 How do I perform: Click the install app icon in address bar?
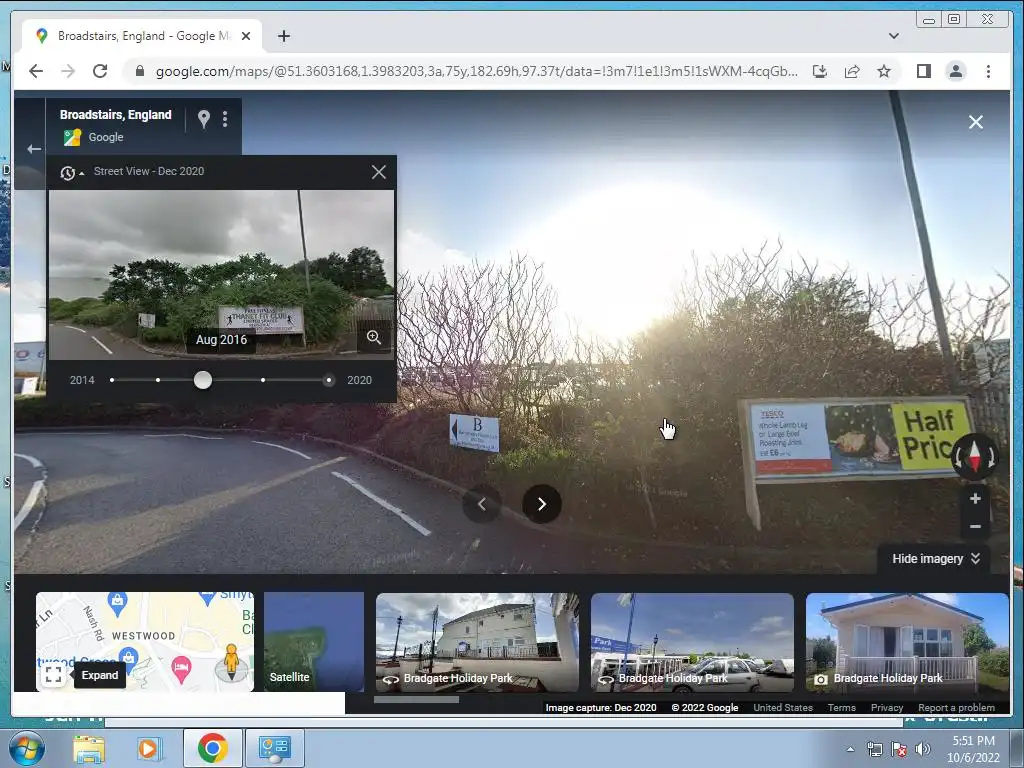point(820,71)
